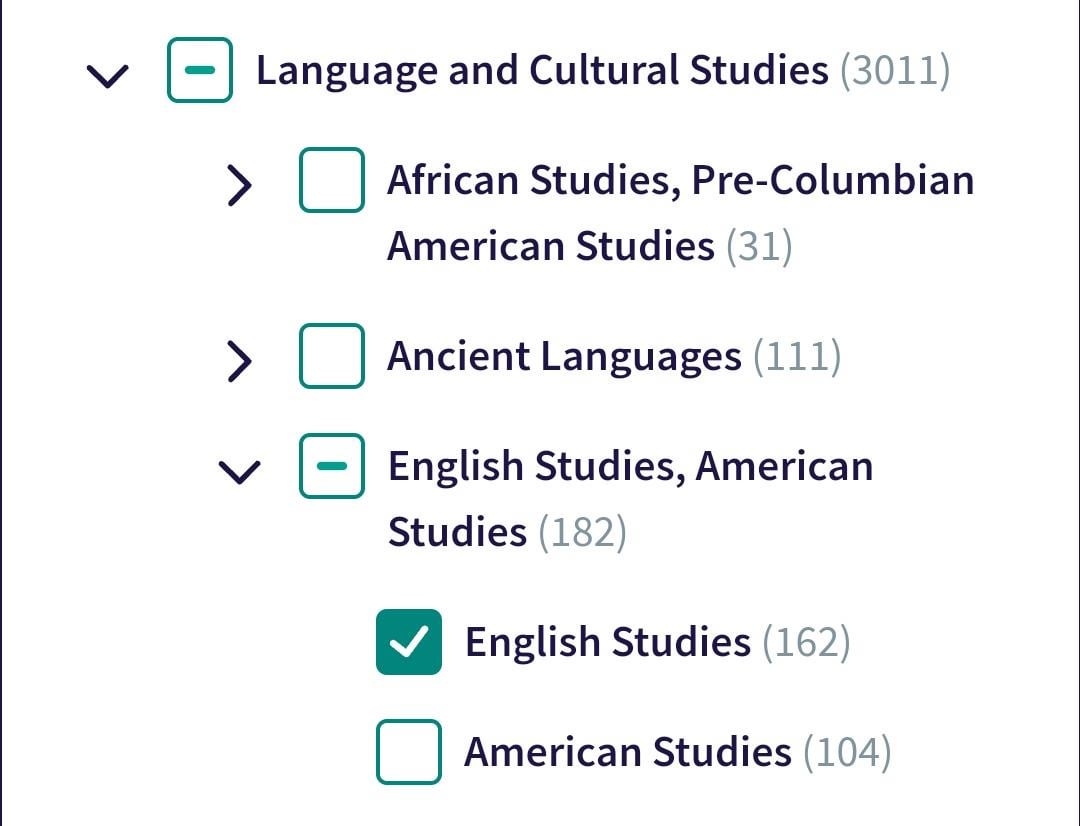Click the English Studies label text

(x=608, y=643)
